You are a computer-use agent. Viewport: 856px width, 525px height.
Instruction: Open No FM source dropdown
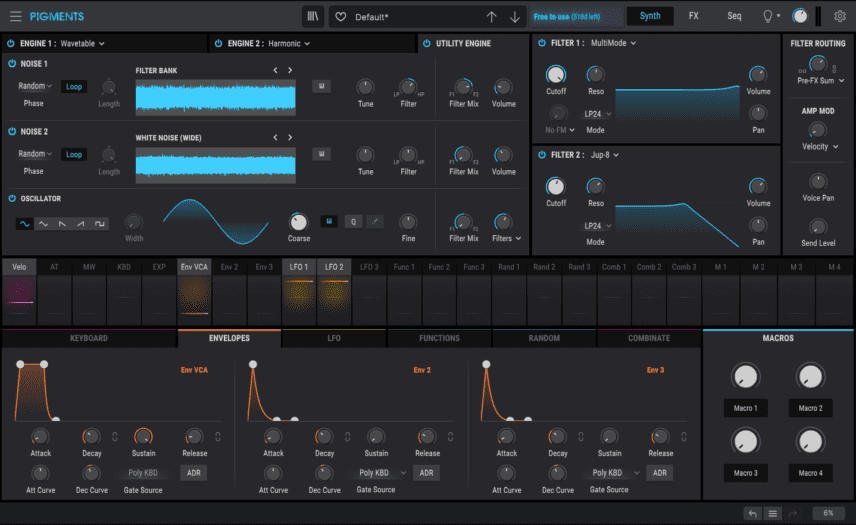(x=560, y=130)
